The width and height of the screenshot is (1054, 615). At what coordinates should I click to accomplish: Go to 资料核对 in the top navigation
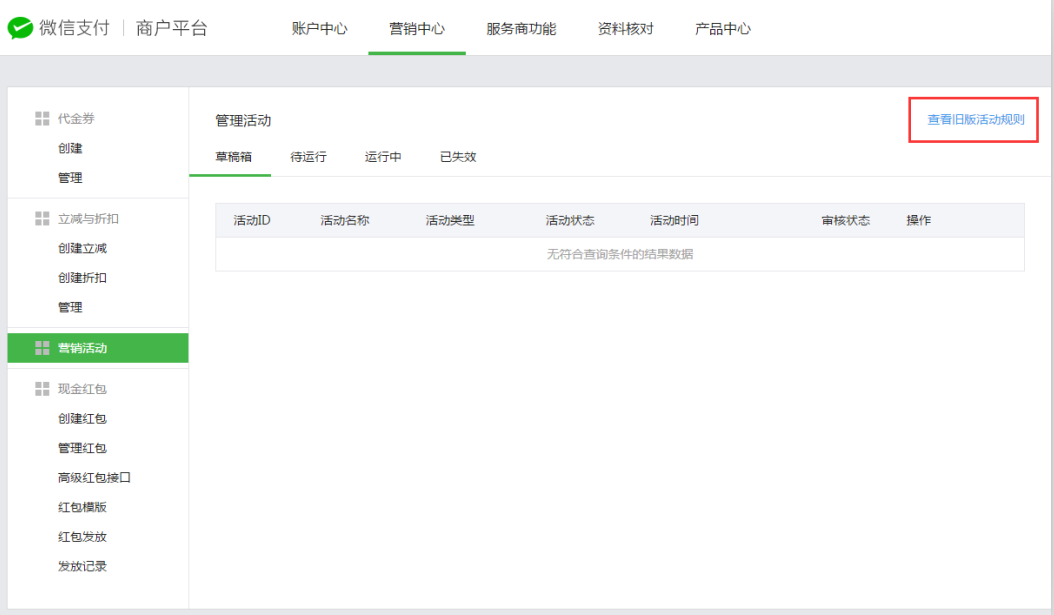click(x=625, y=29)
